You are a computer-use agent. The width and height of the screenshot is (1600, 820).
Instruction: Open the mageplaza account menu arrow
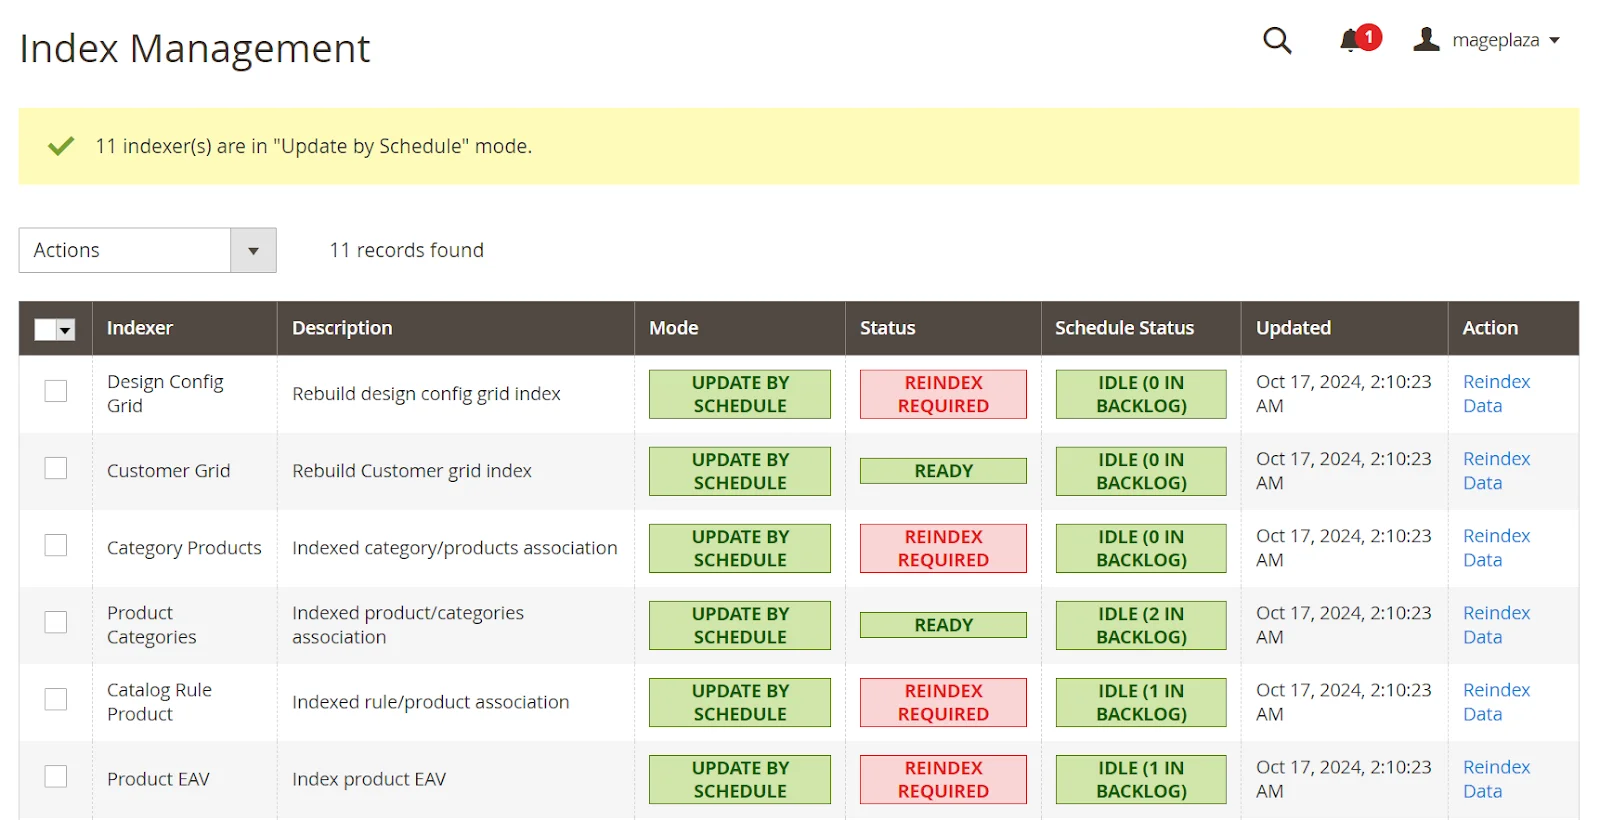coord(1554,41)
